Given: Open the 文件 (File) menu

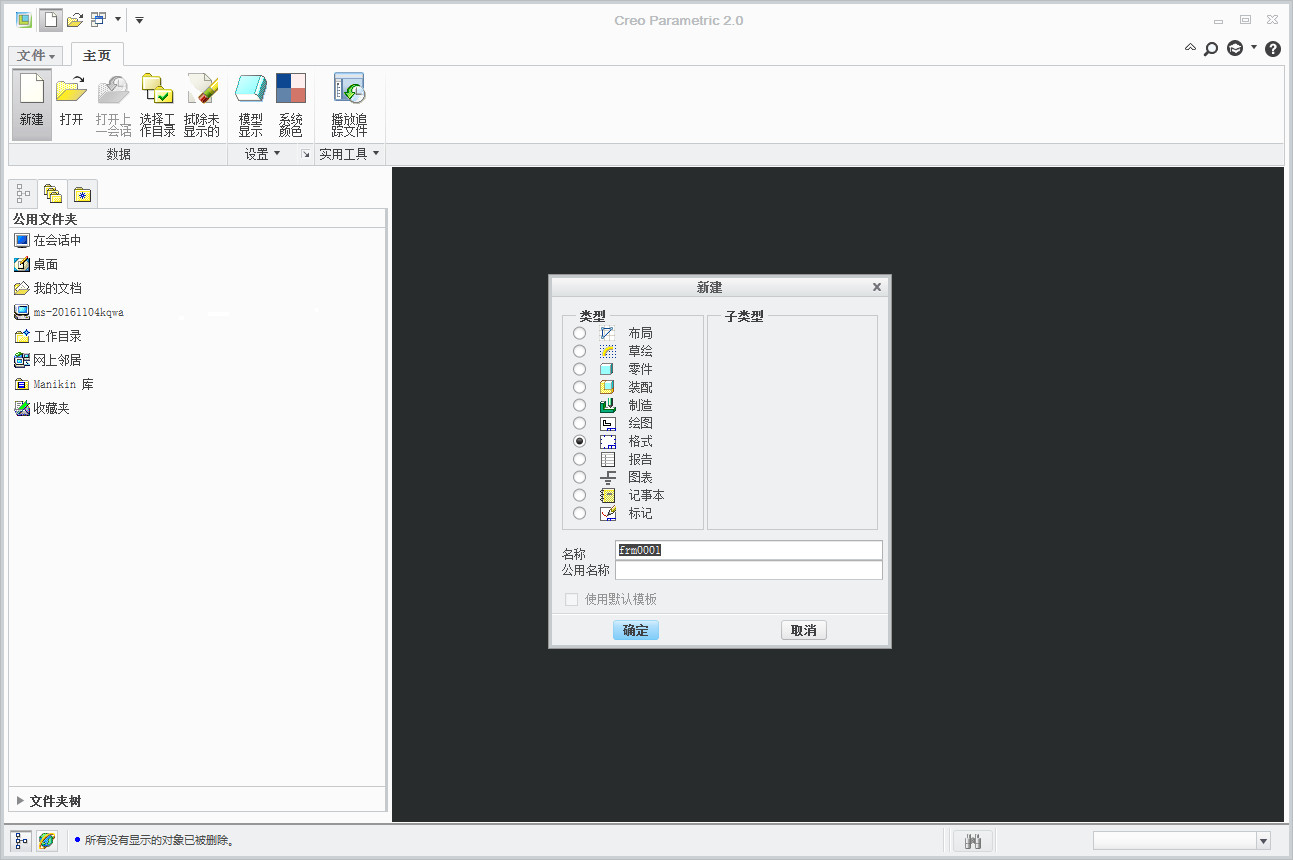Looking at the screenshot, I should 37,56.
